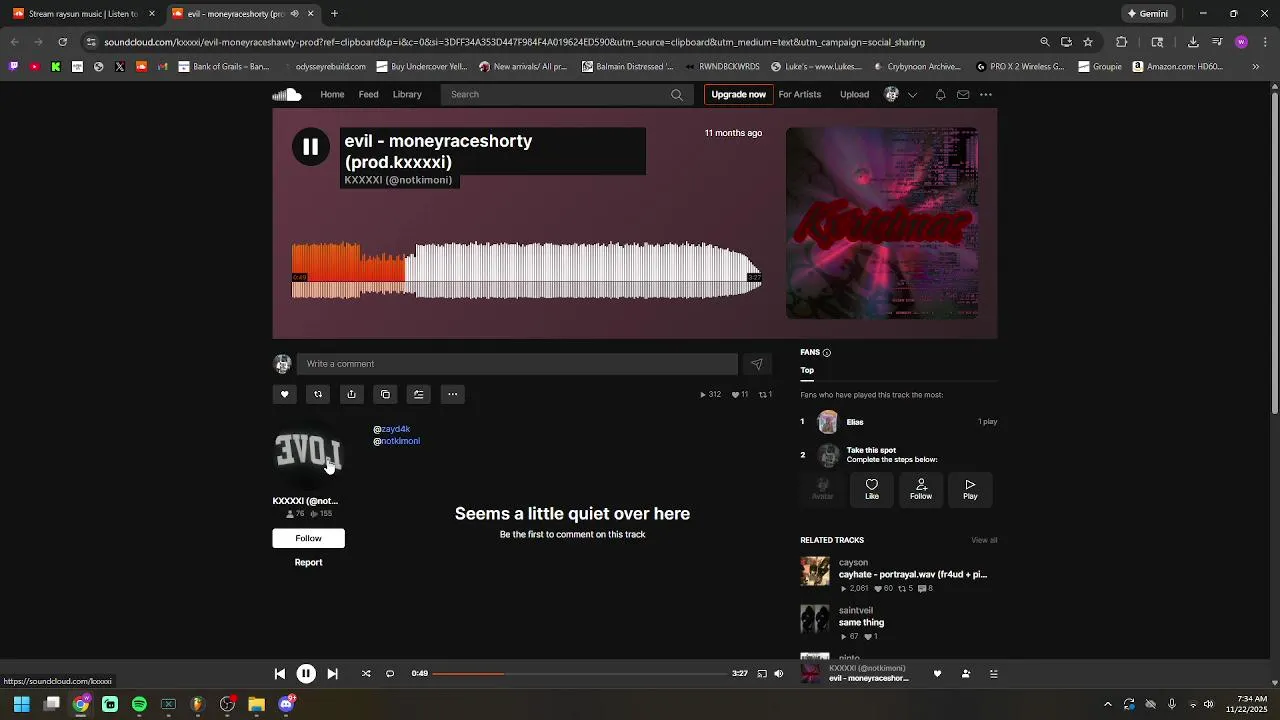Open the KXXXXI (@notkimoni) artist link in the header
Image resolution: width=1280 pixels, height=720 pixels.
click(398, 180)
